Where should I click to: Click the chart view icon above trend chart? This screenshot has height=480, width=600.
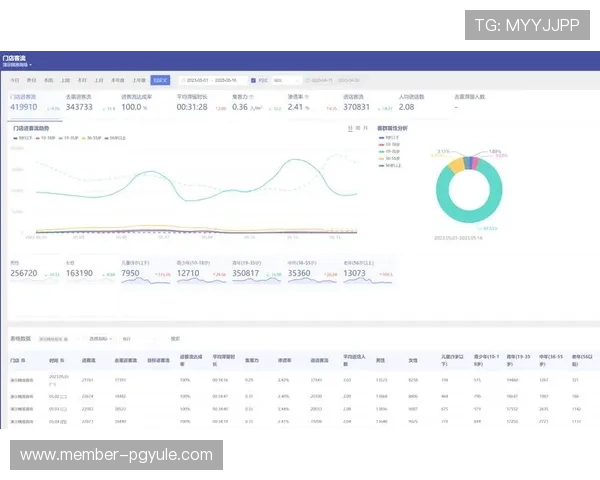coord(349,129)
